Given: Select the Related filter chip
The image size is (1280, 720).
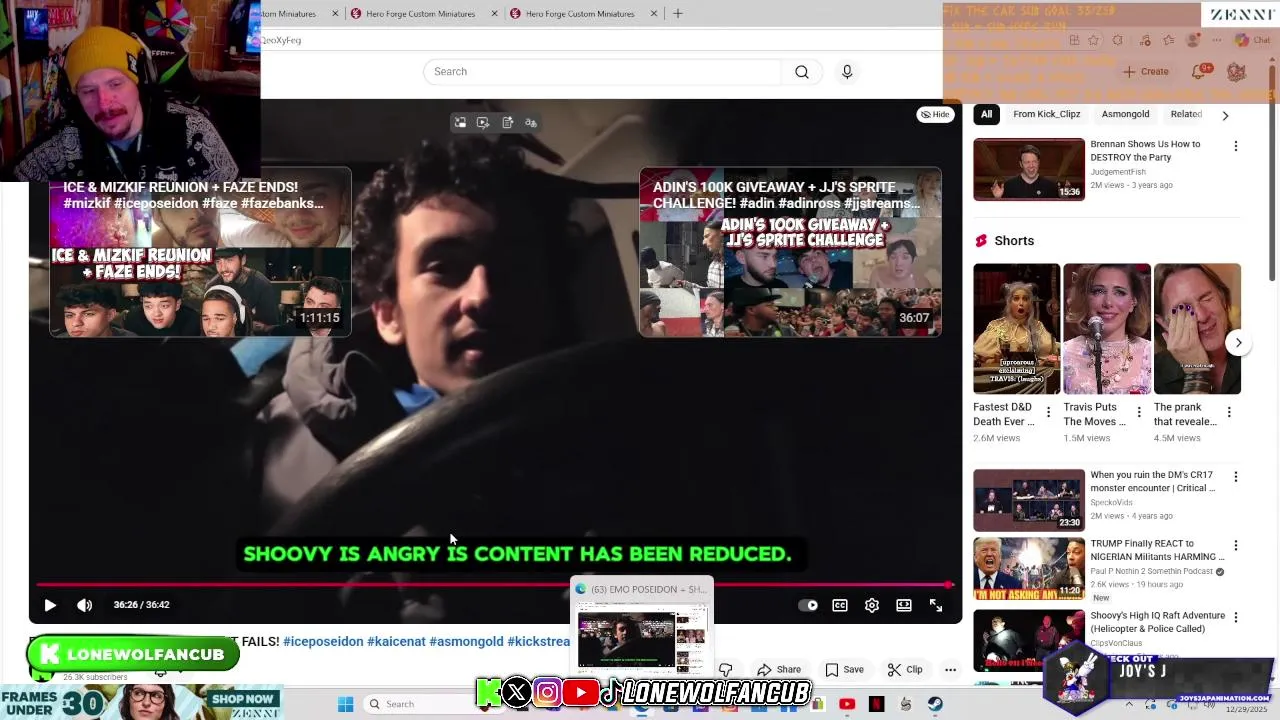Looking at the screenshot, I should point(1186,114).
